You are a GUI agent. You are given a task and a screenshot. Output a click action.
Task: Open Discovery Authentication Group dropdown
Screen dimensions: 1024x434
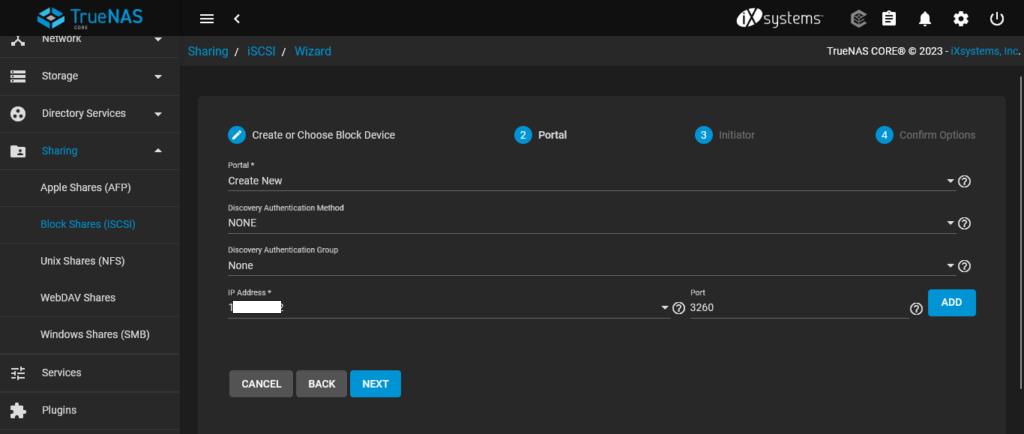click(590, 266)
